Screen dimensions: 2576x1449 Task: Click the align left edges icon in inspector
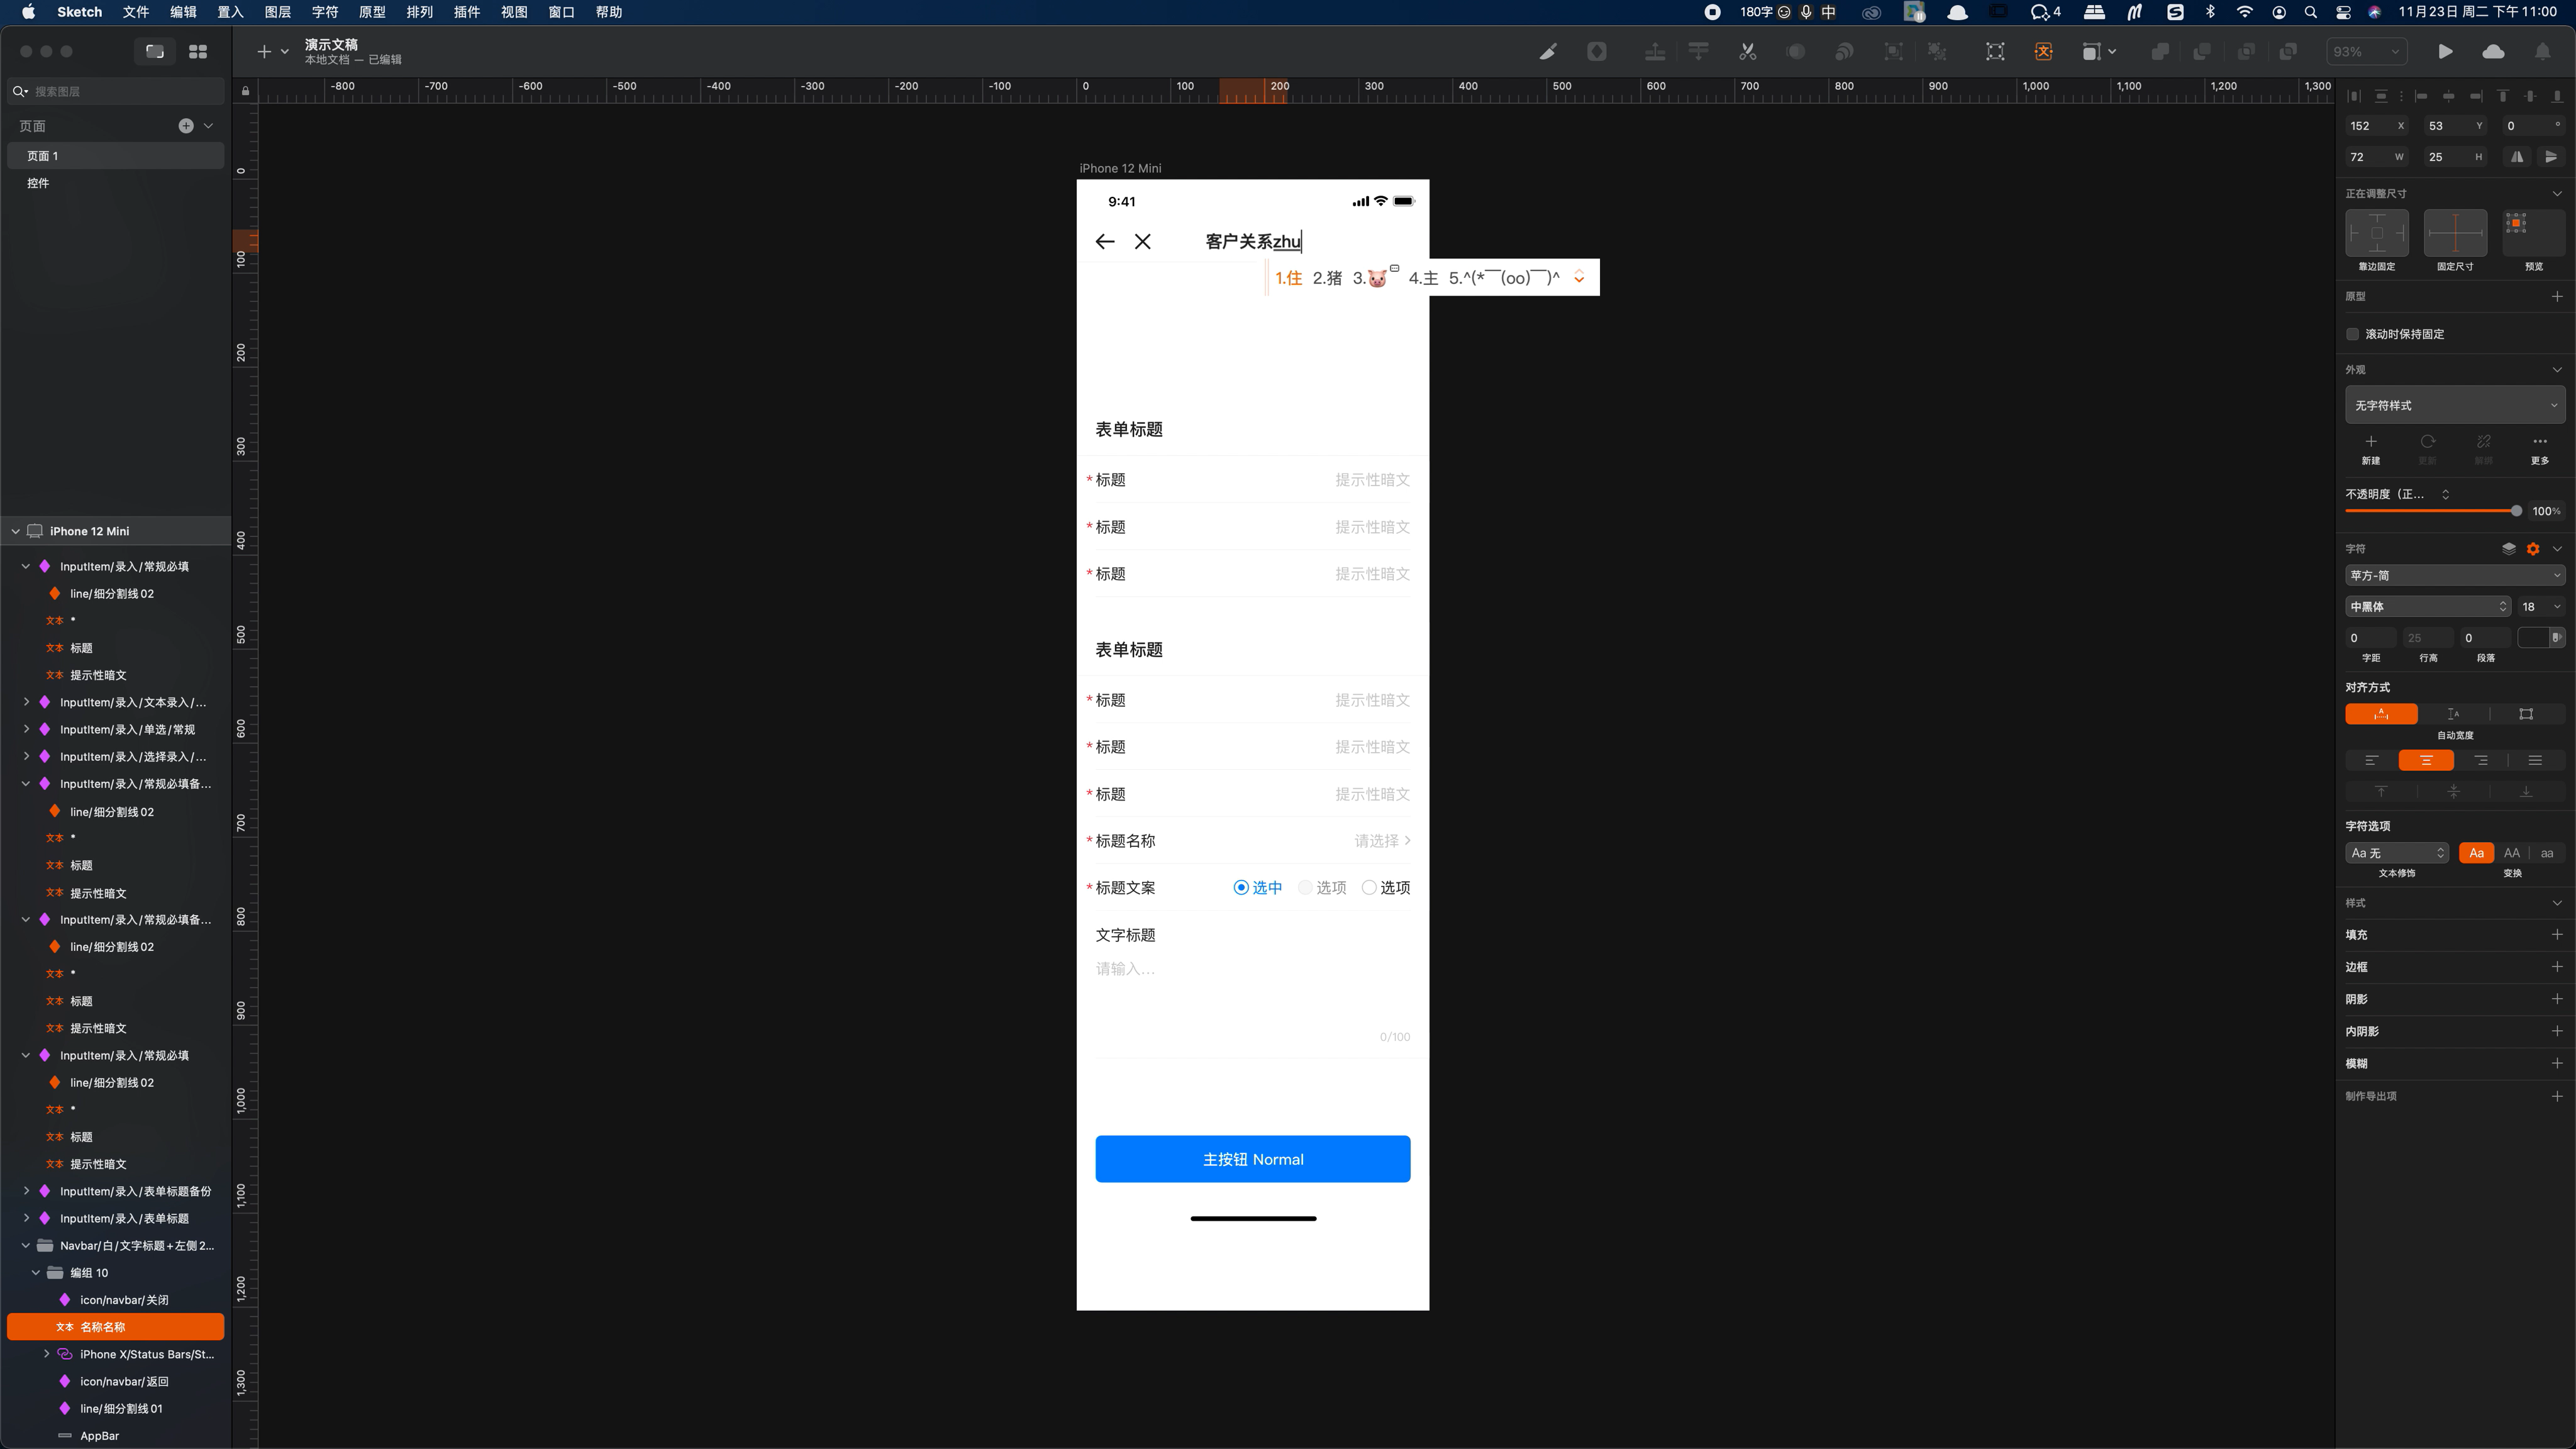pyautogui.click(x=2421, y=96)
